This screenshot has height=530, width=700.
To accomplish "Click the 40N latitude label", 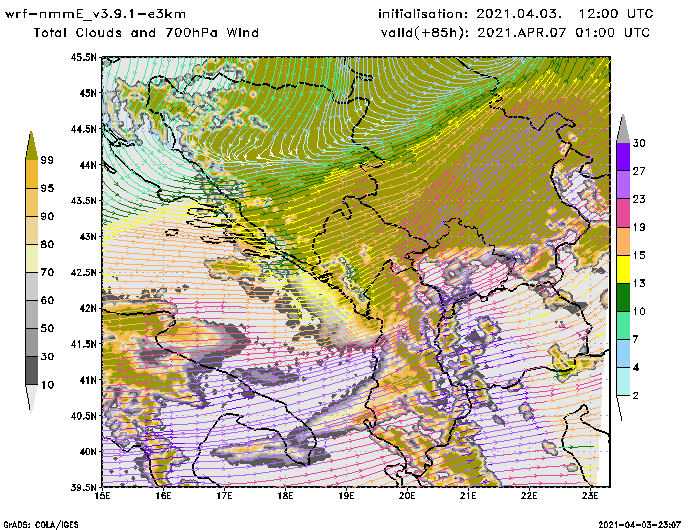I will coord(88,451).
